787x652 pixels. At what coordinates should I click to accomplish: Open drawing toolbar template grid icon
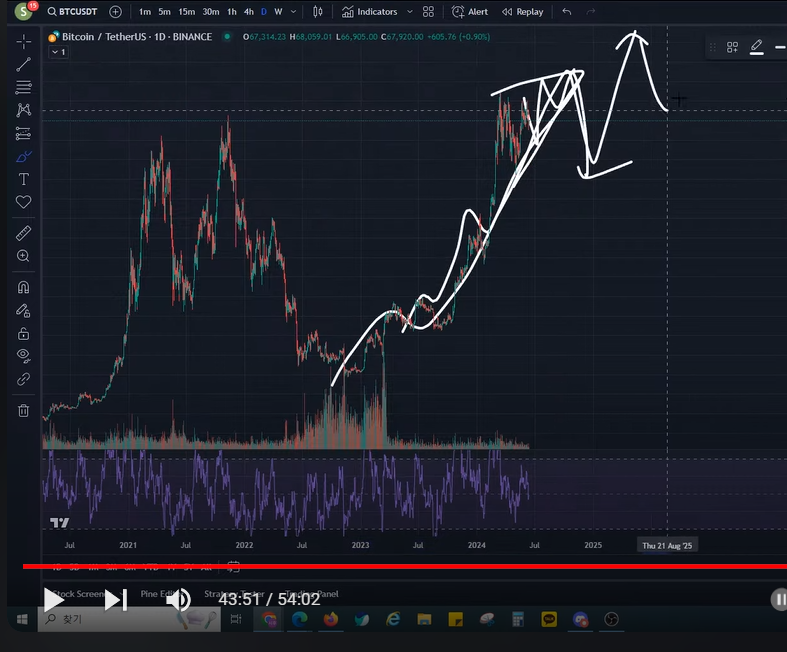(732, 47)
